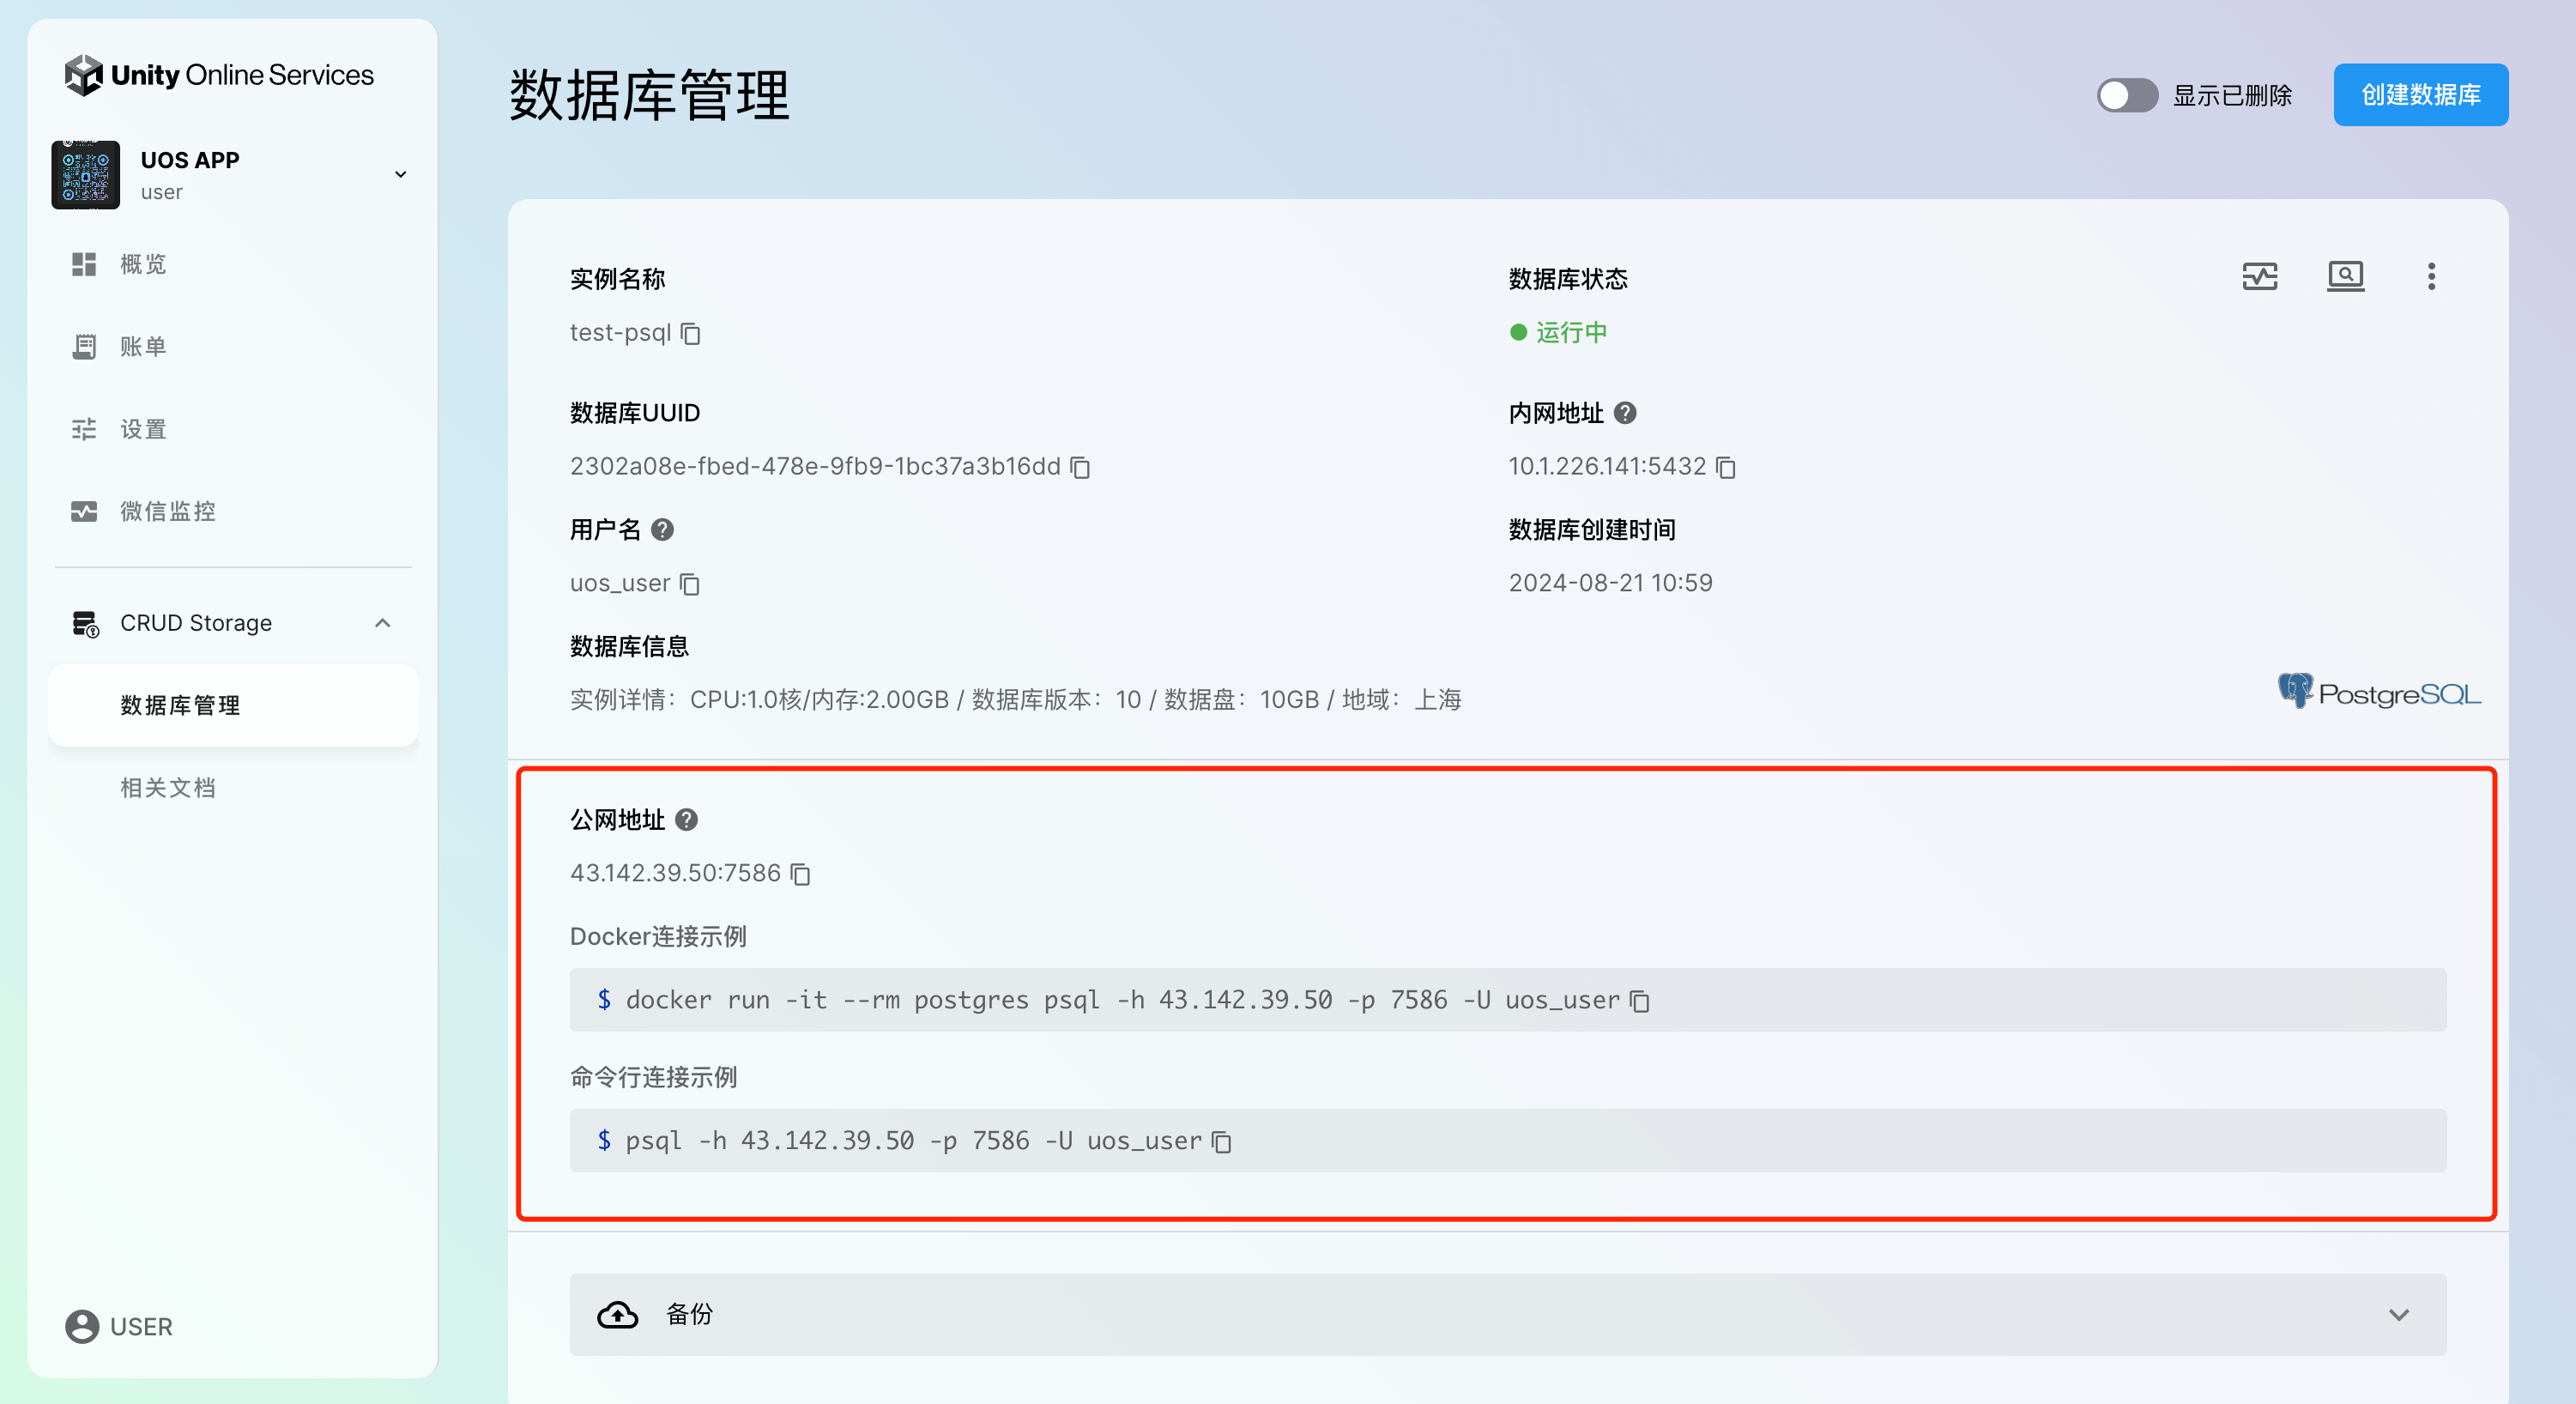Open the database monitoring chart icon
The height and width of the screenshot is (1404, 2576).
pos(2259,276)
